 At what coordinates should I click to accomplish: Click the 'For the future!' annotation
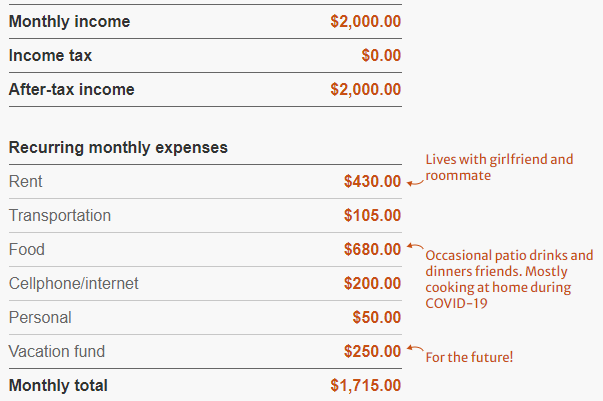point(469,357)
